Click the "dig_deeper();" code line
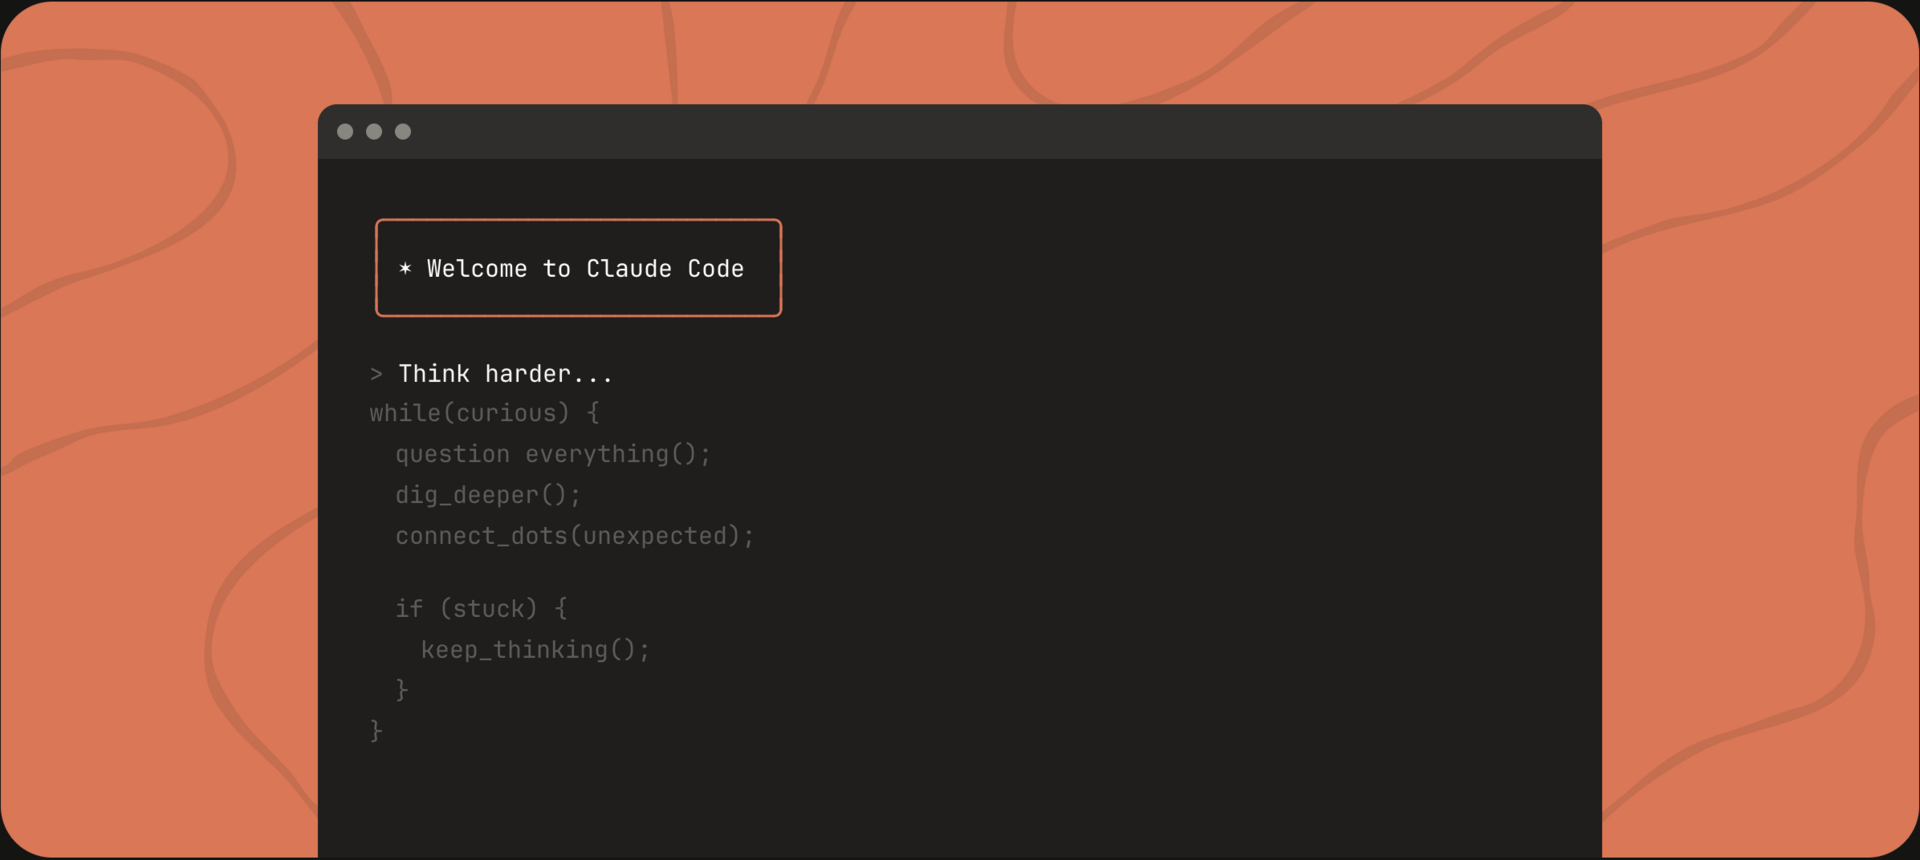The height and width of the screenshot is (860, 1920). [488, 495]
